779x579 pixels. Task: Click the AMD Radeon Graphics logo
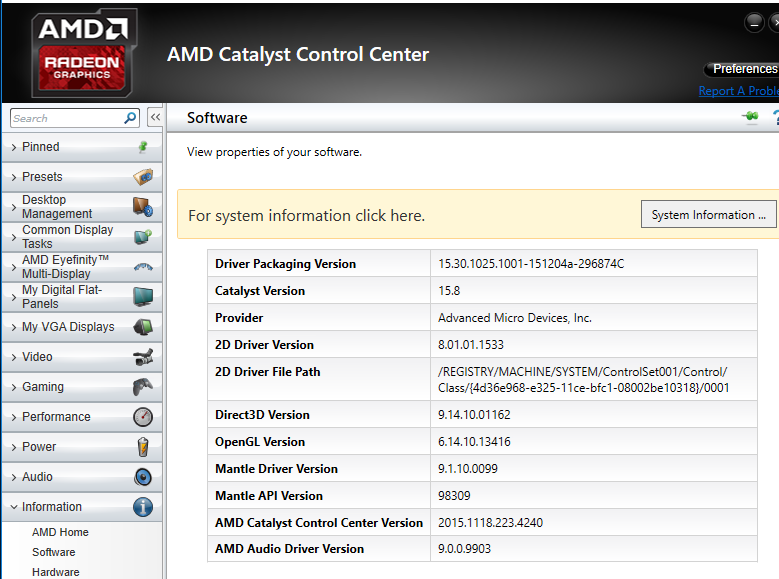tap(83, 53)
